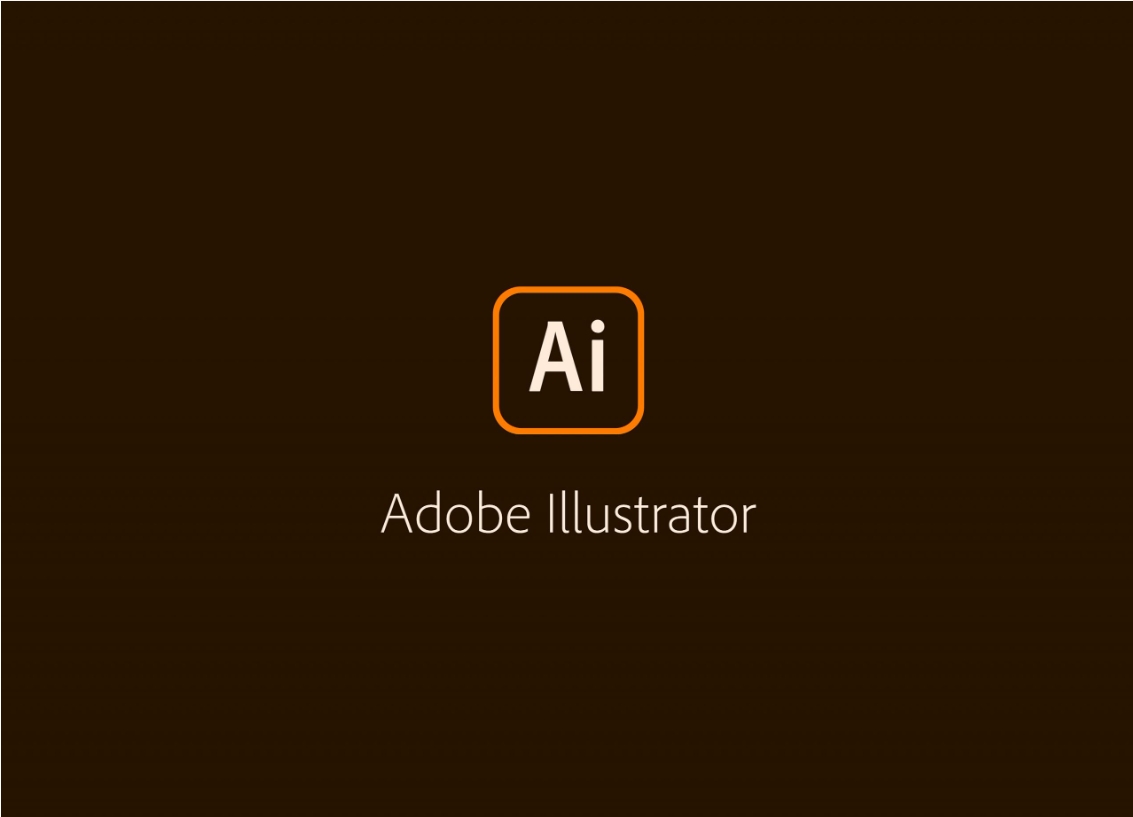
Task: Click the orange rounded border's top edge
Action: 568,290
